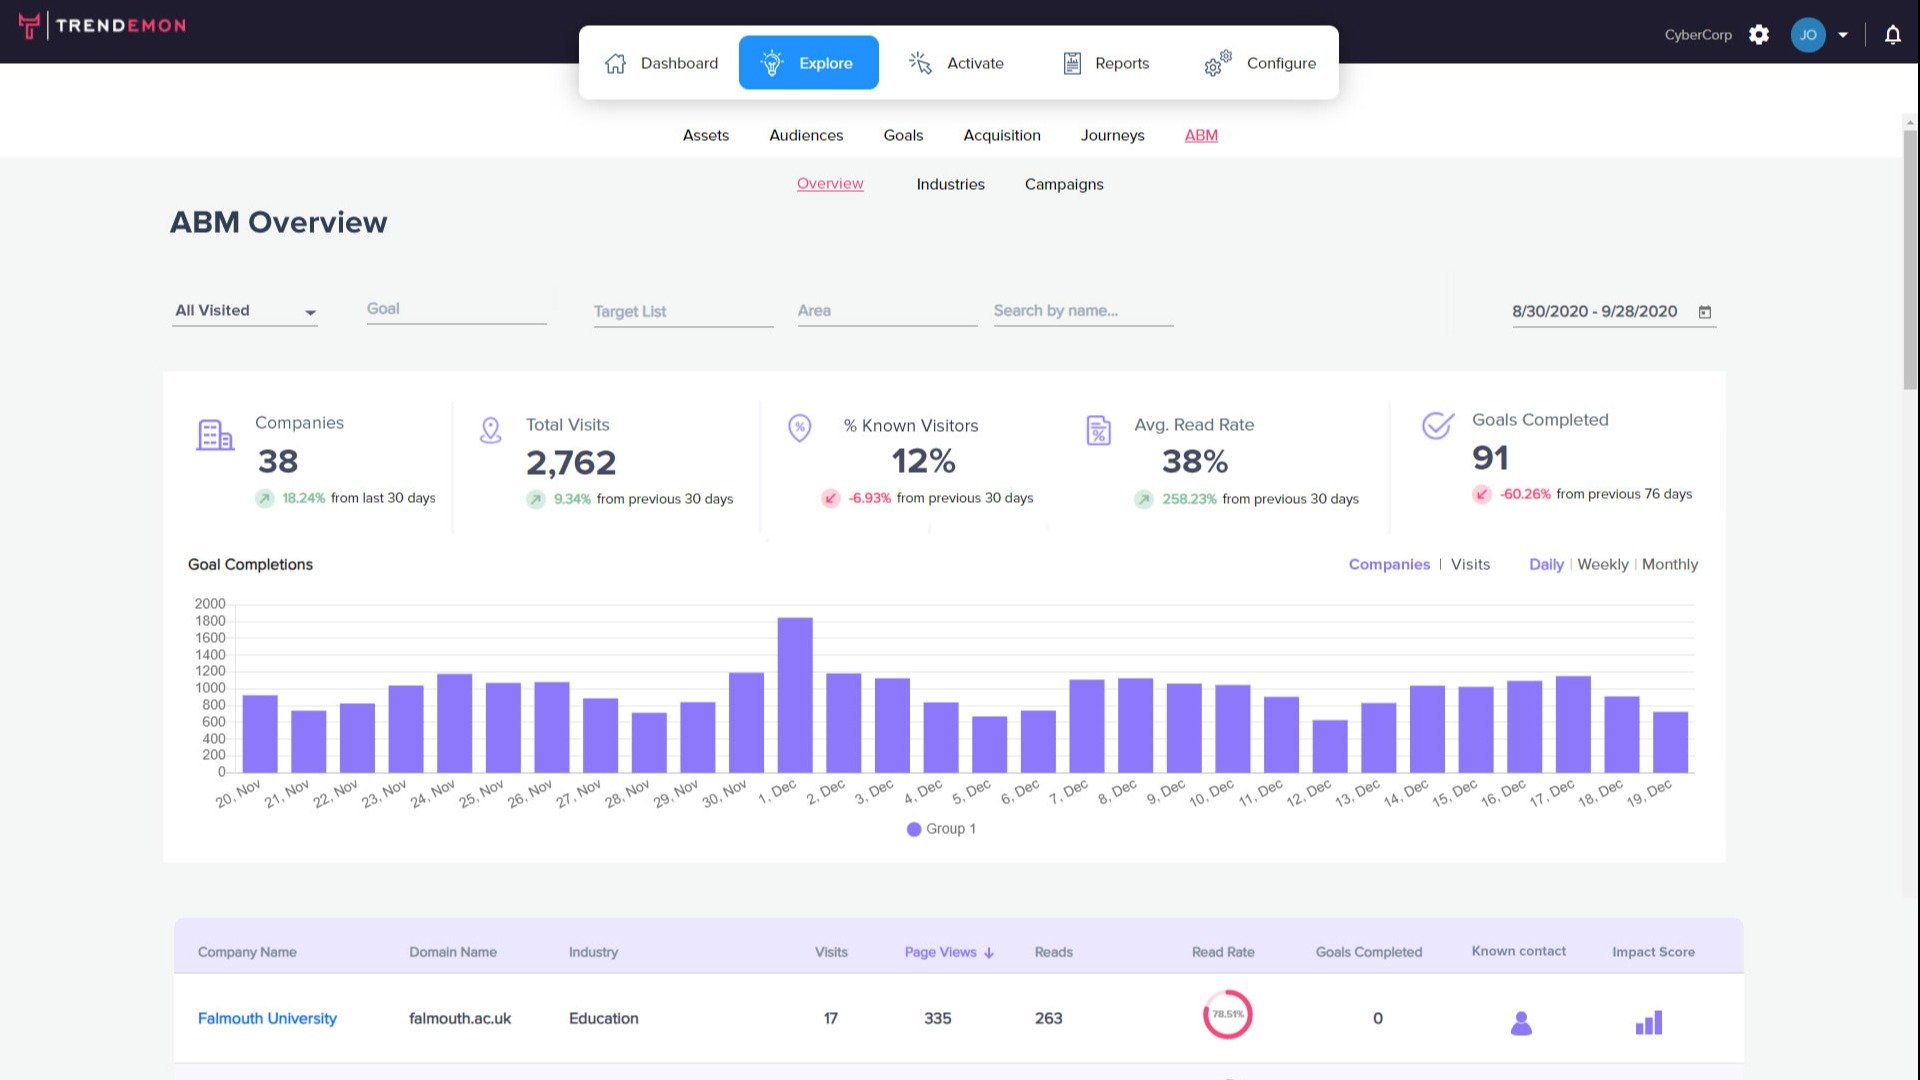Click Falmouth University known contact person icon

point(1521,1022)
